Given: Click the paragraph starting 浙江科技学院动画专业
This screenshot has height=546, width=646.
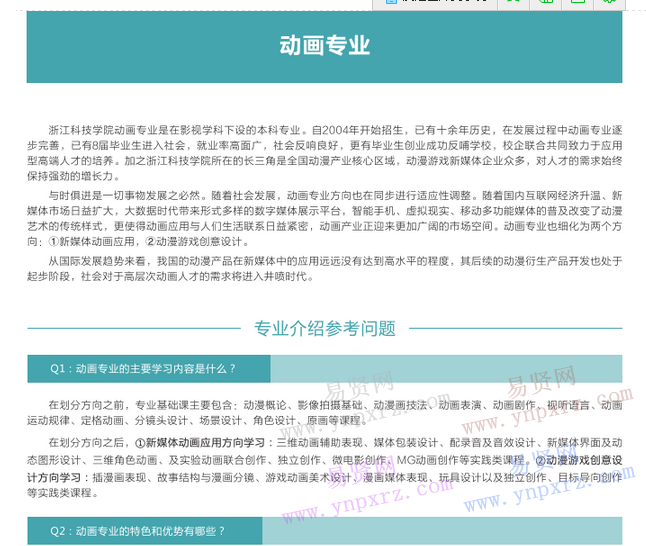Looking at the screenshot, I should tap(325, 153).
